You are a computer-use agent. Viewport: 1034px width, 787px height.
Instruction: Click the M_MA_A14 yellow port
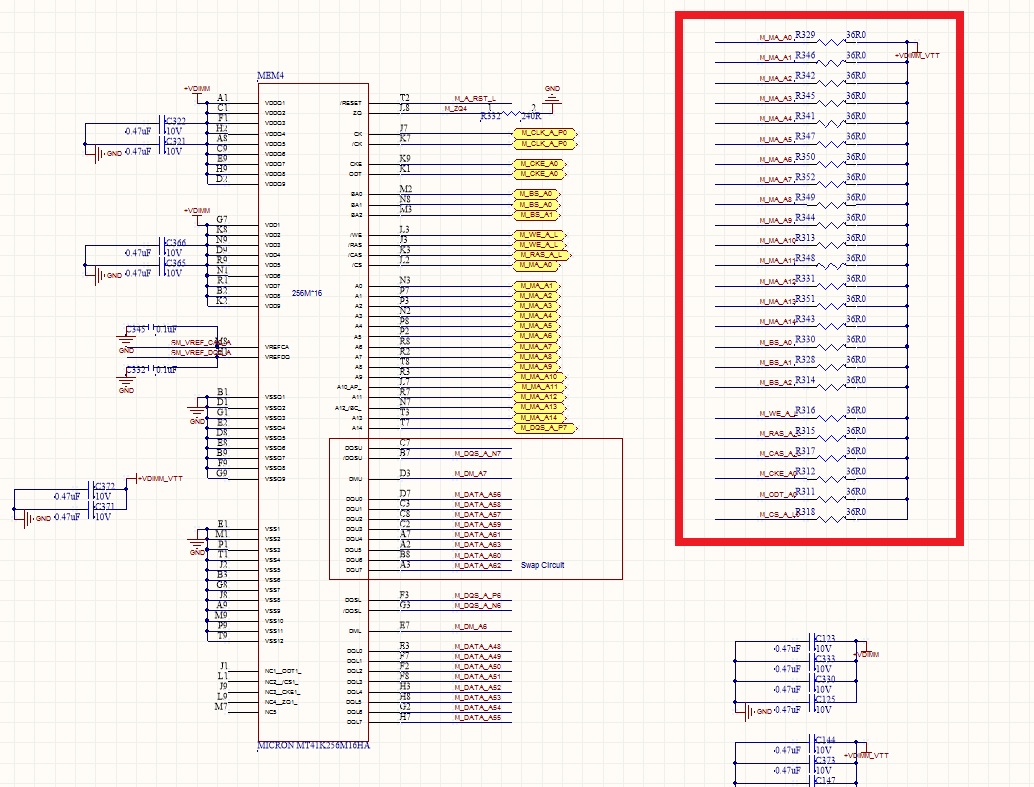[x=539, y=418]
